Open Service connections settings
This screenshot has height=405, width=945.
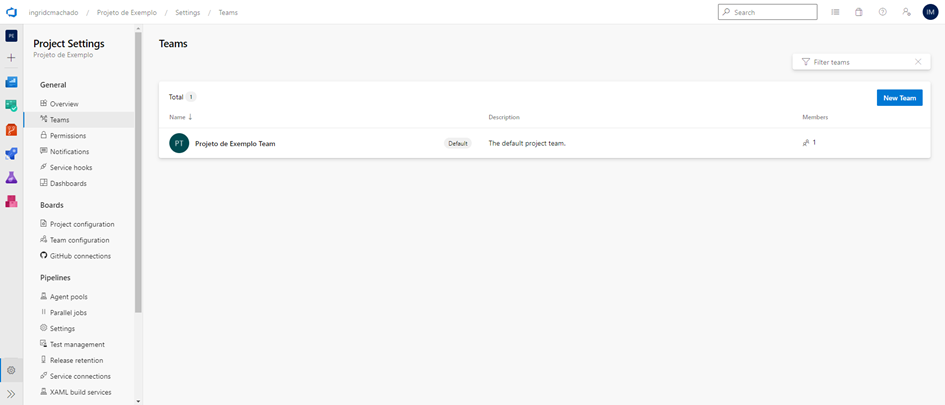(x=79, y=376)
